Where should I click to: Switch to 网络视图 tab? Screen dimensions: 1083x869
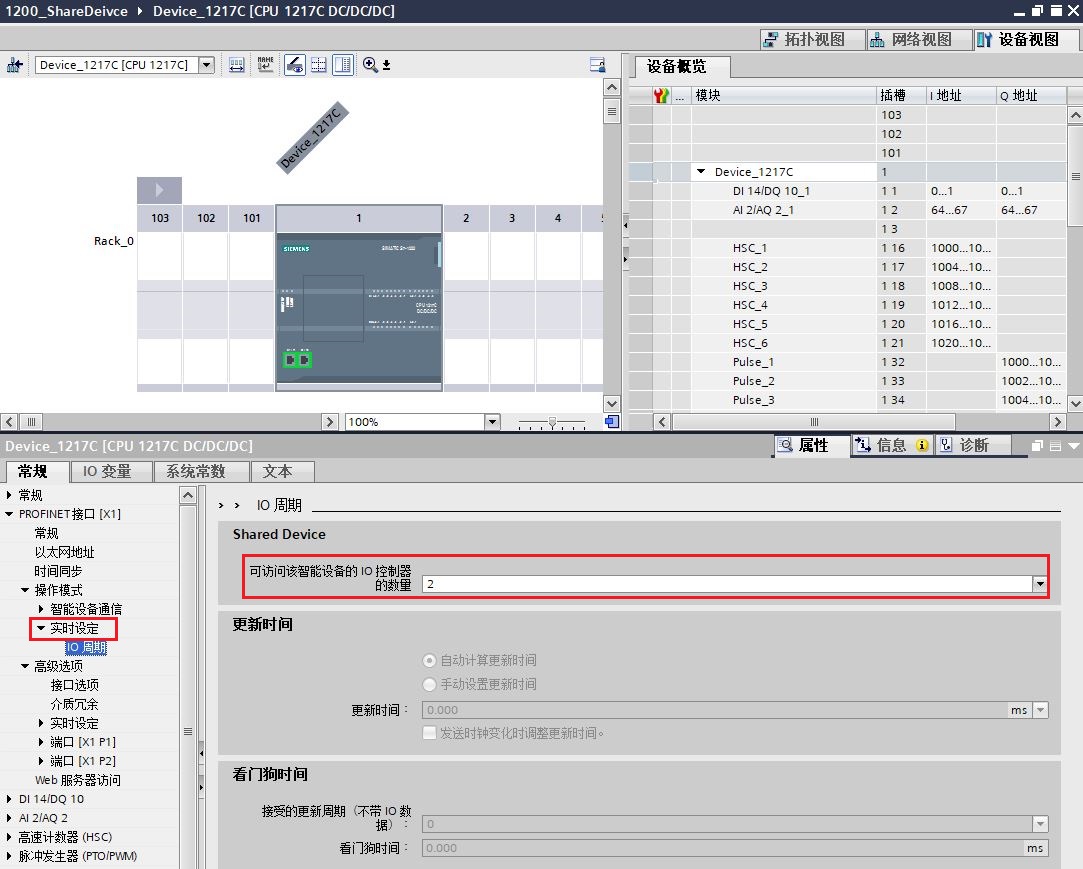919,39
